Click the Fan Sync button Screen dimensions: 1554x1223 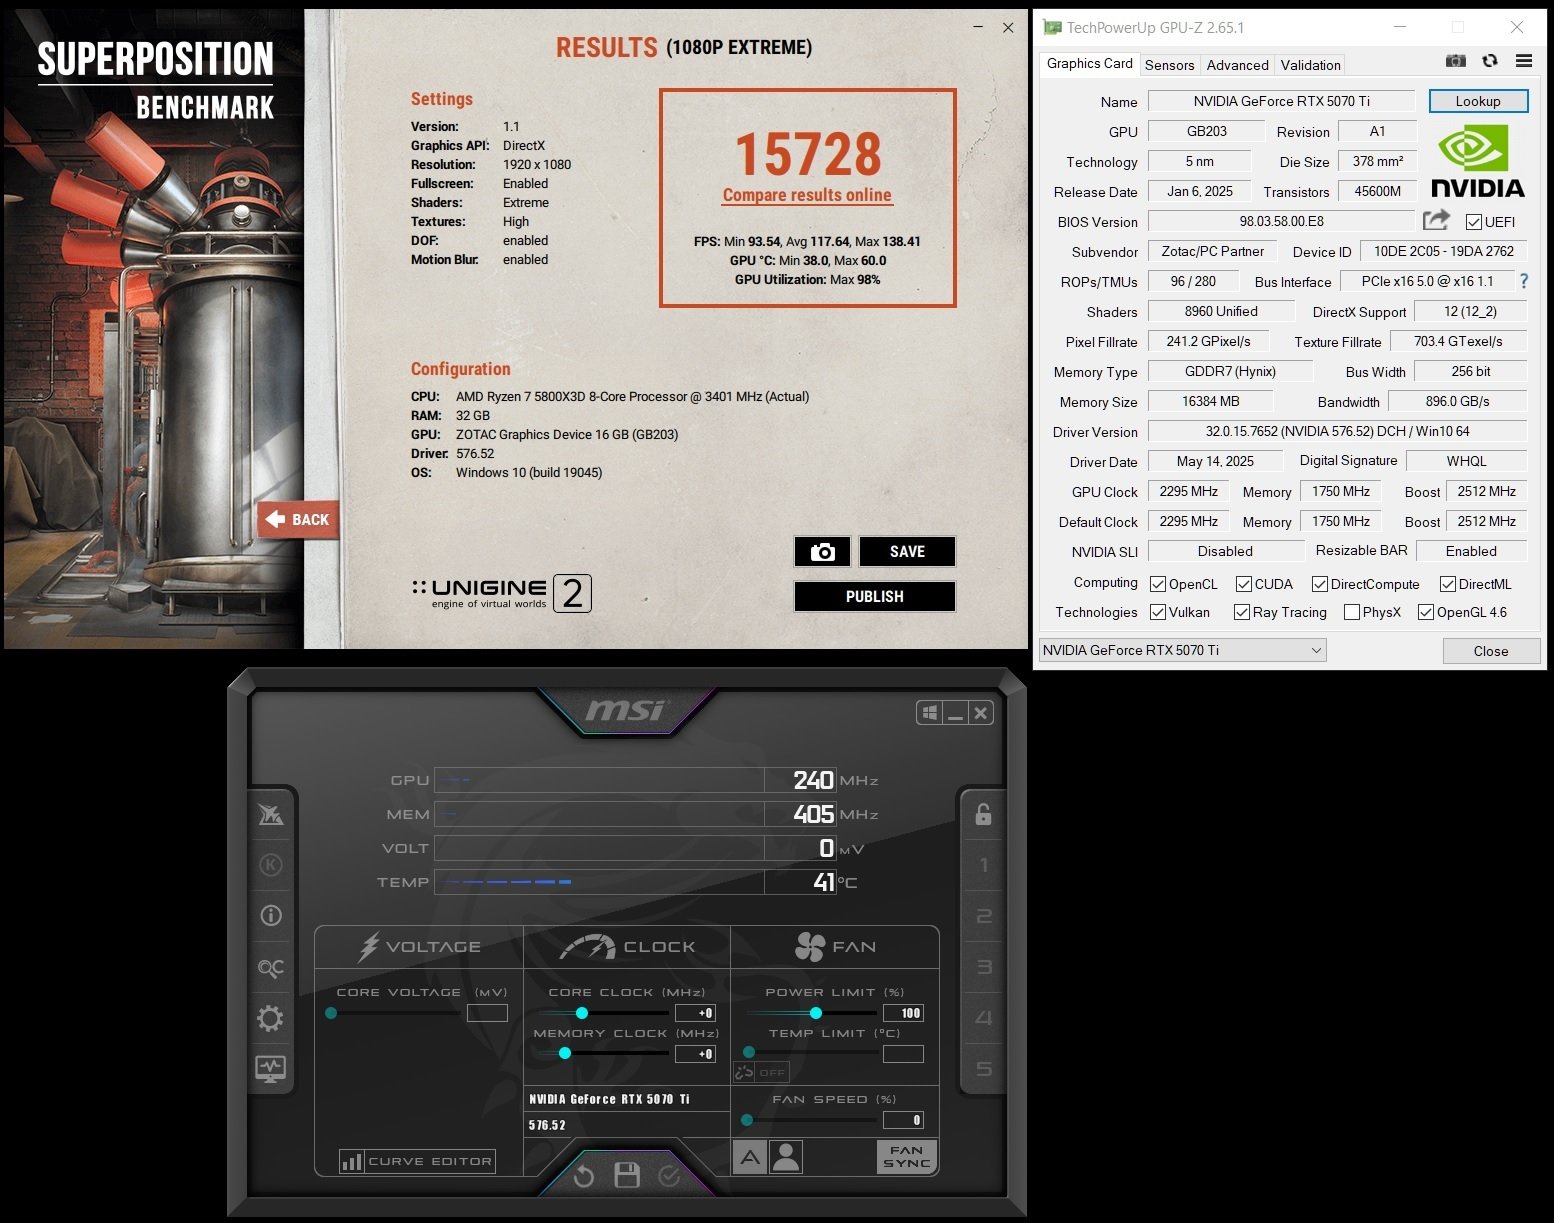[x=907, y=1157]
